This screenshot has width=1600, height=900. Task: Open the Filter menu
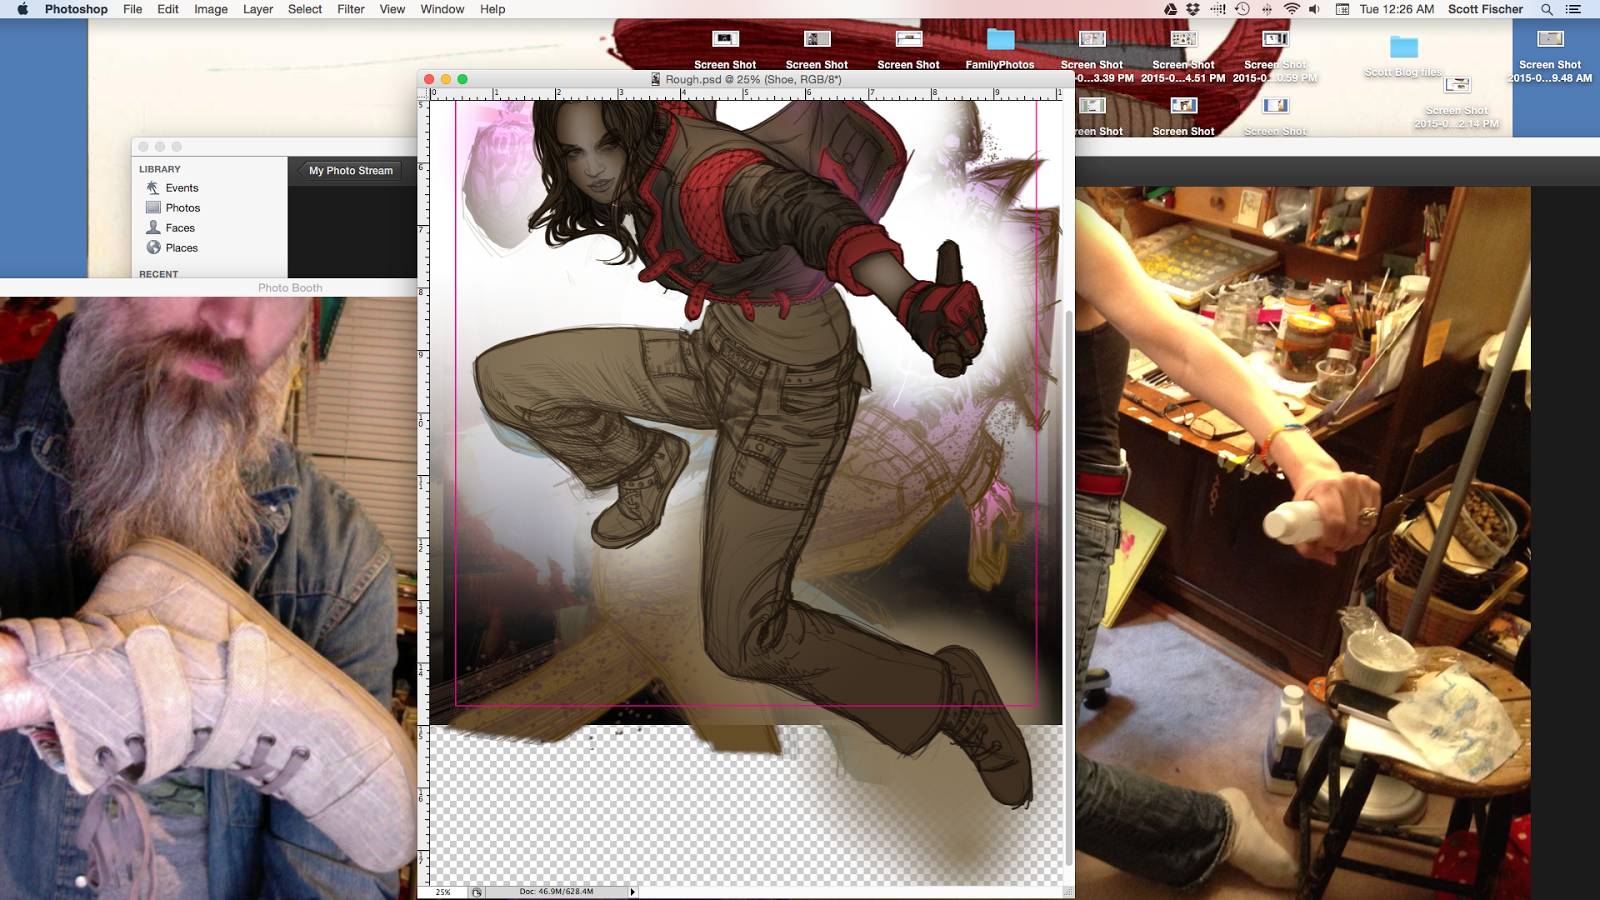(x=350, y=9)
